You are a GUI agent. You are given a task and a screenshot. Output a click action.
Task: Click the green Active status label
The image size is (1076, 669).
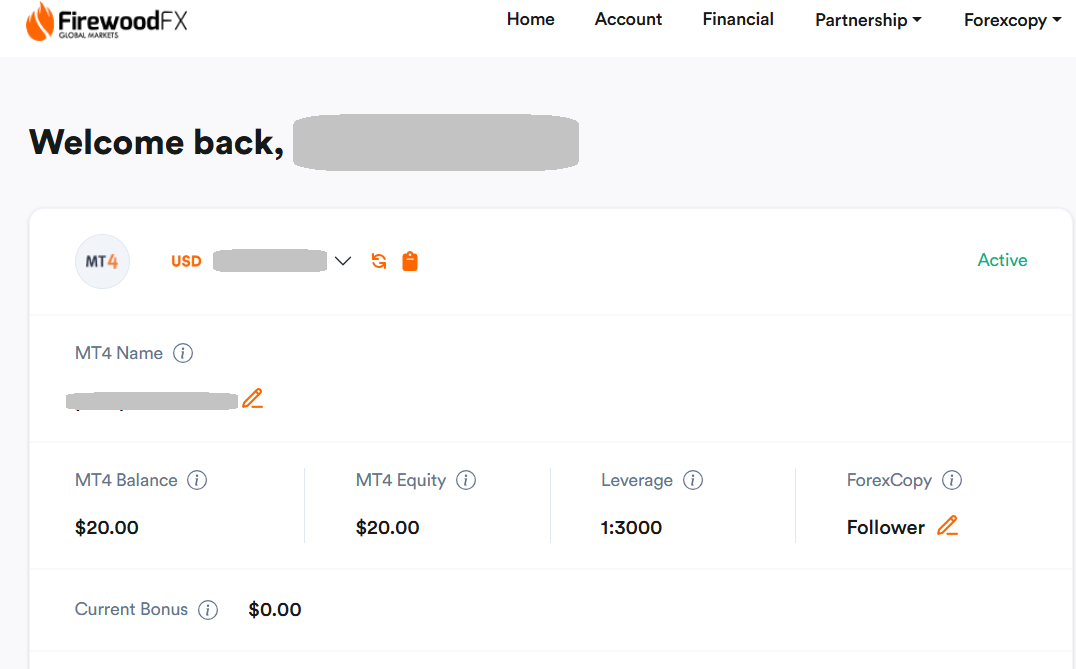(x=1002, y=260)
